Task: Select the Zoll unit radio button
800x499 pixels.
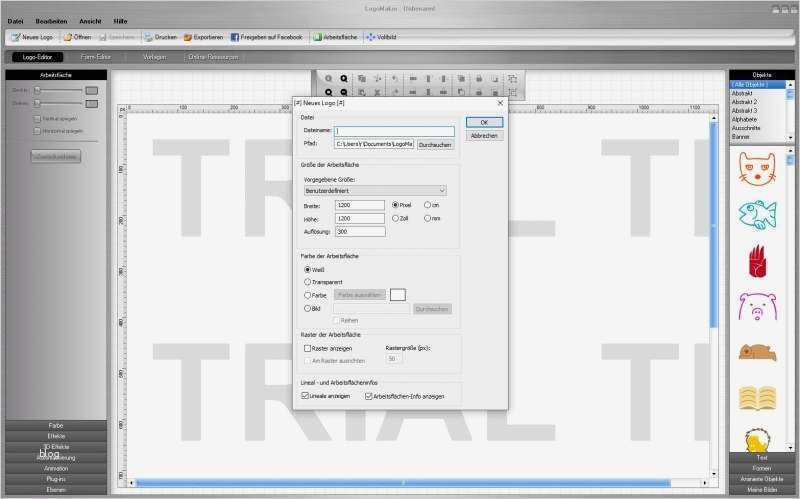Action: pos(395,218)
